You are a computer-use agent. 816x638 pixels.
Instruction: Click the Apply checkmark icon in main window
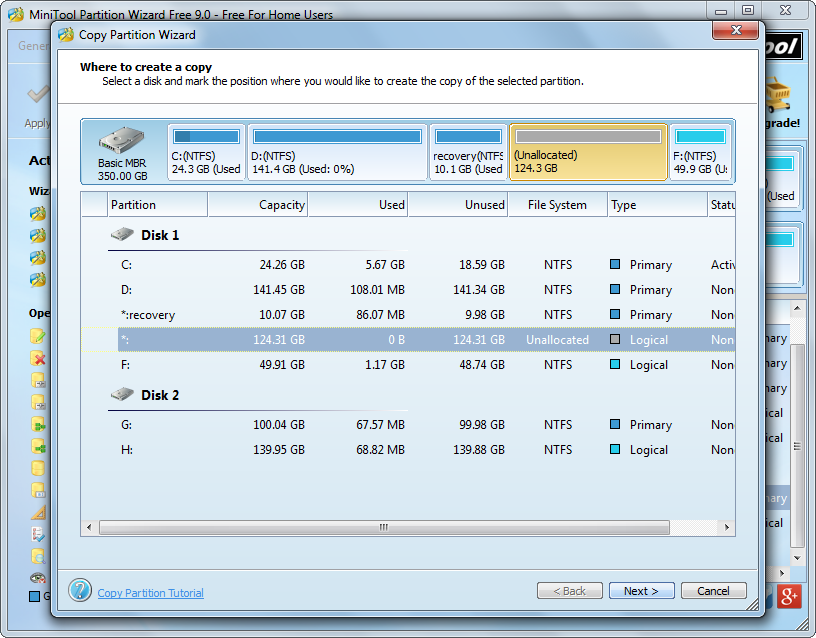pyautogui.click(x=39, y=94)
